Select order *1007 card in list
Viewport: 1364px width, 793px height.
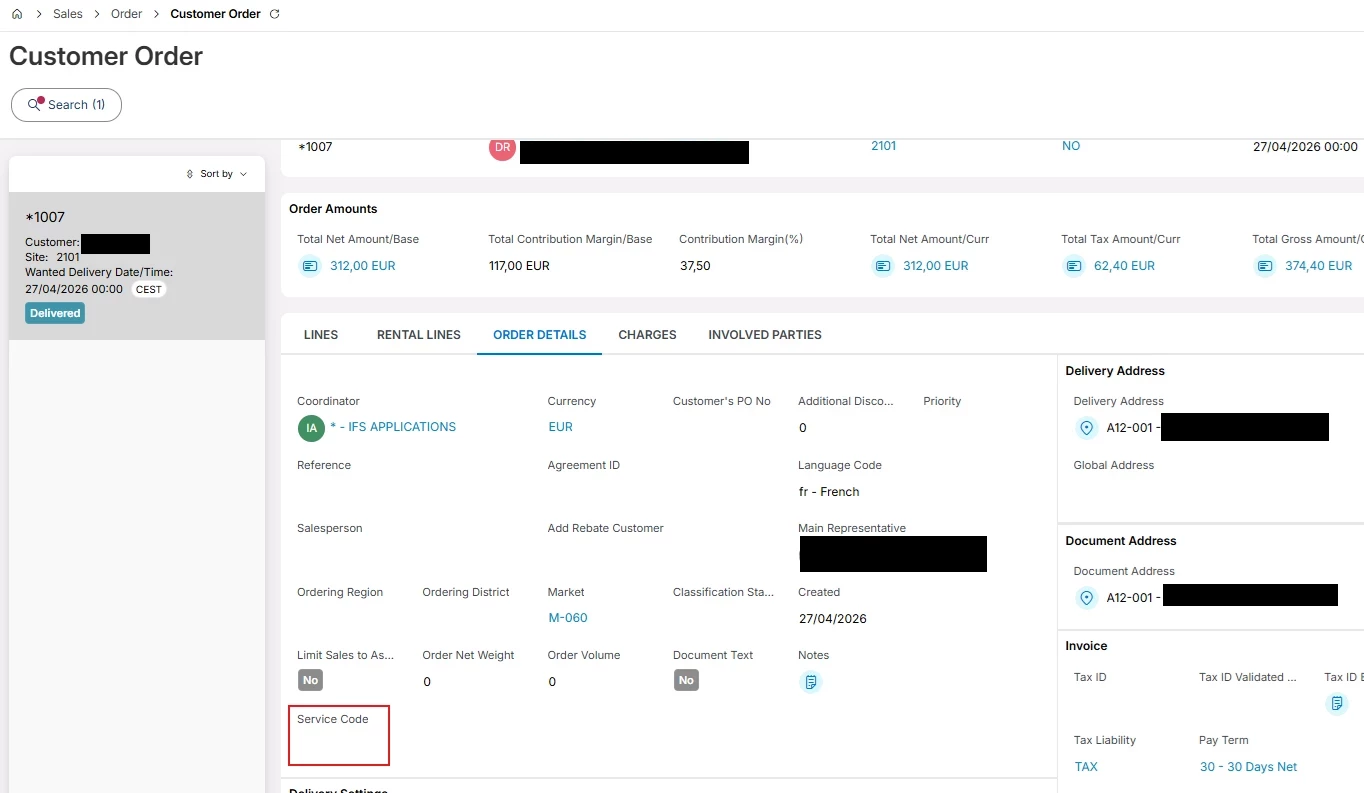click(x=137, y=266)
